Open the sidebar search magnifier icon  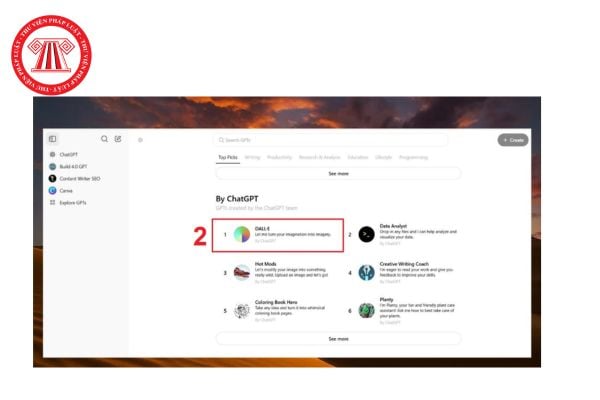pyautogui.click(x=104, y=139)
